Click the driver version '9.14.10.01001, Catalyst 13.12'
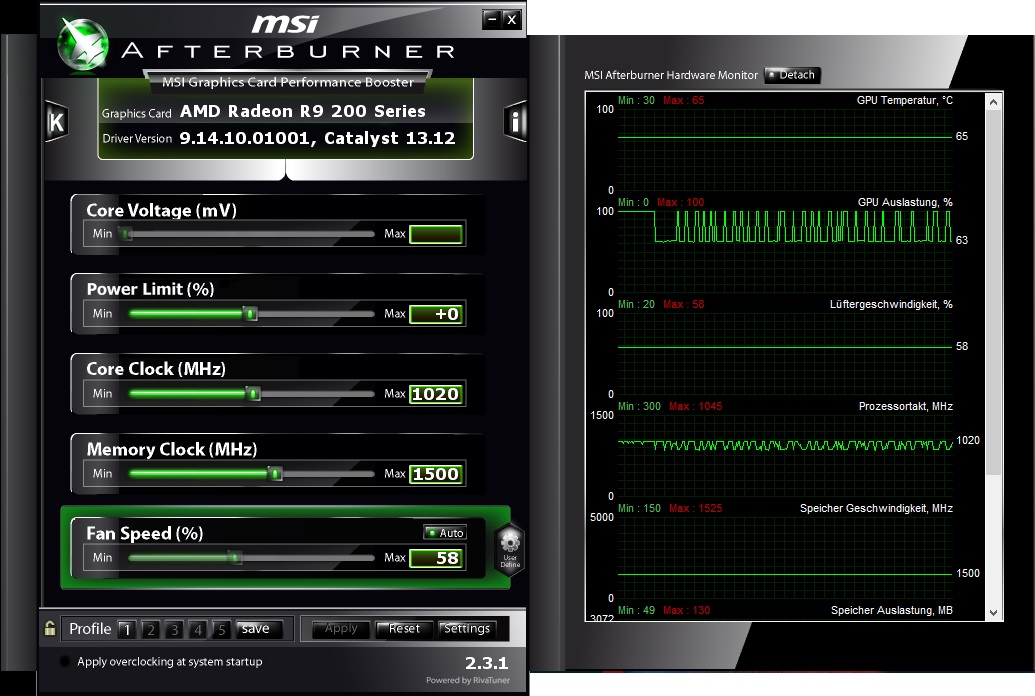The width and height of the screenshot is (1035, 696). coord(317,138)
